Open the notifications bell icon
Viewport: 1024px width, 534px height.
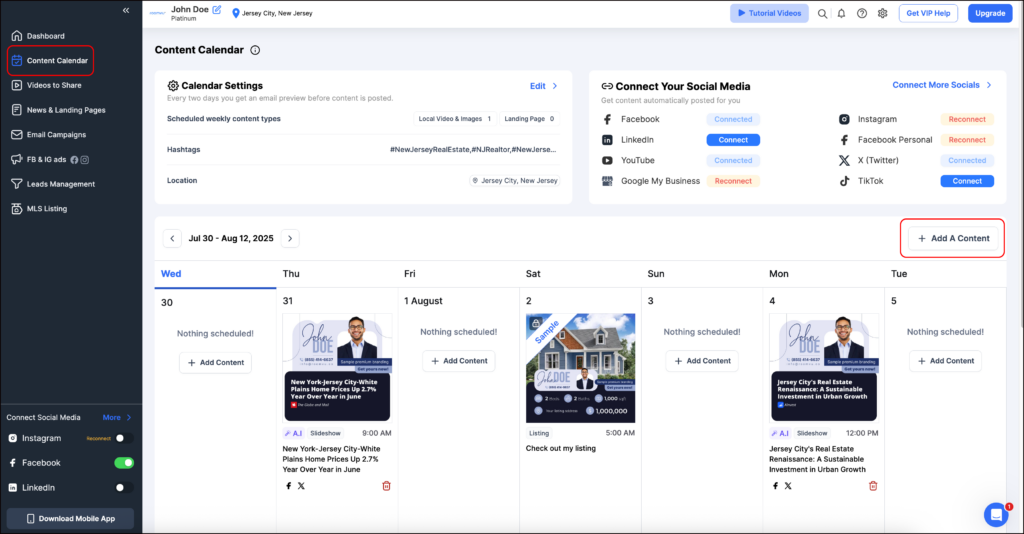842,14
